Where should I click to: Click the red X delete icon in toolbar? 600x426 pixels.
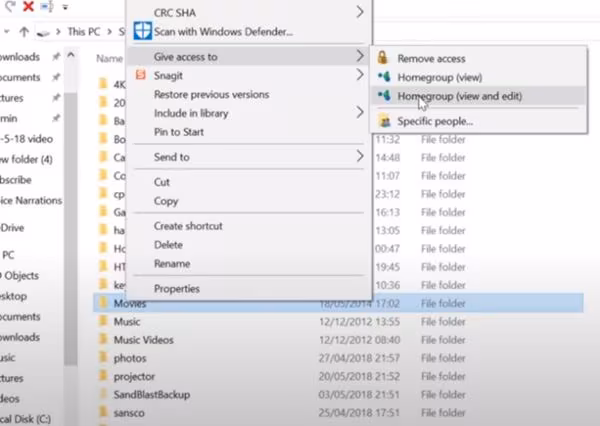click(x=28, y=7)
